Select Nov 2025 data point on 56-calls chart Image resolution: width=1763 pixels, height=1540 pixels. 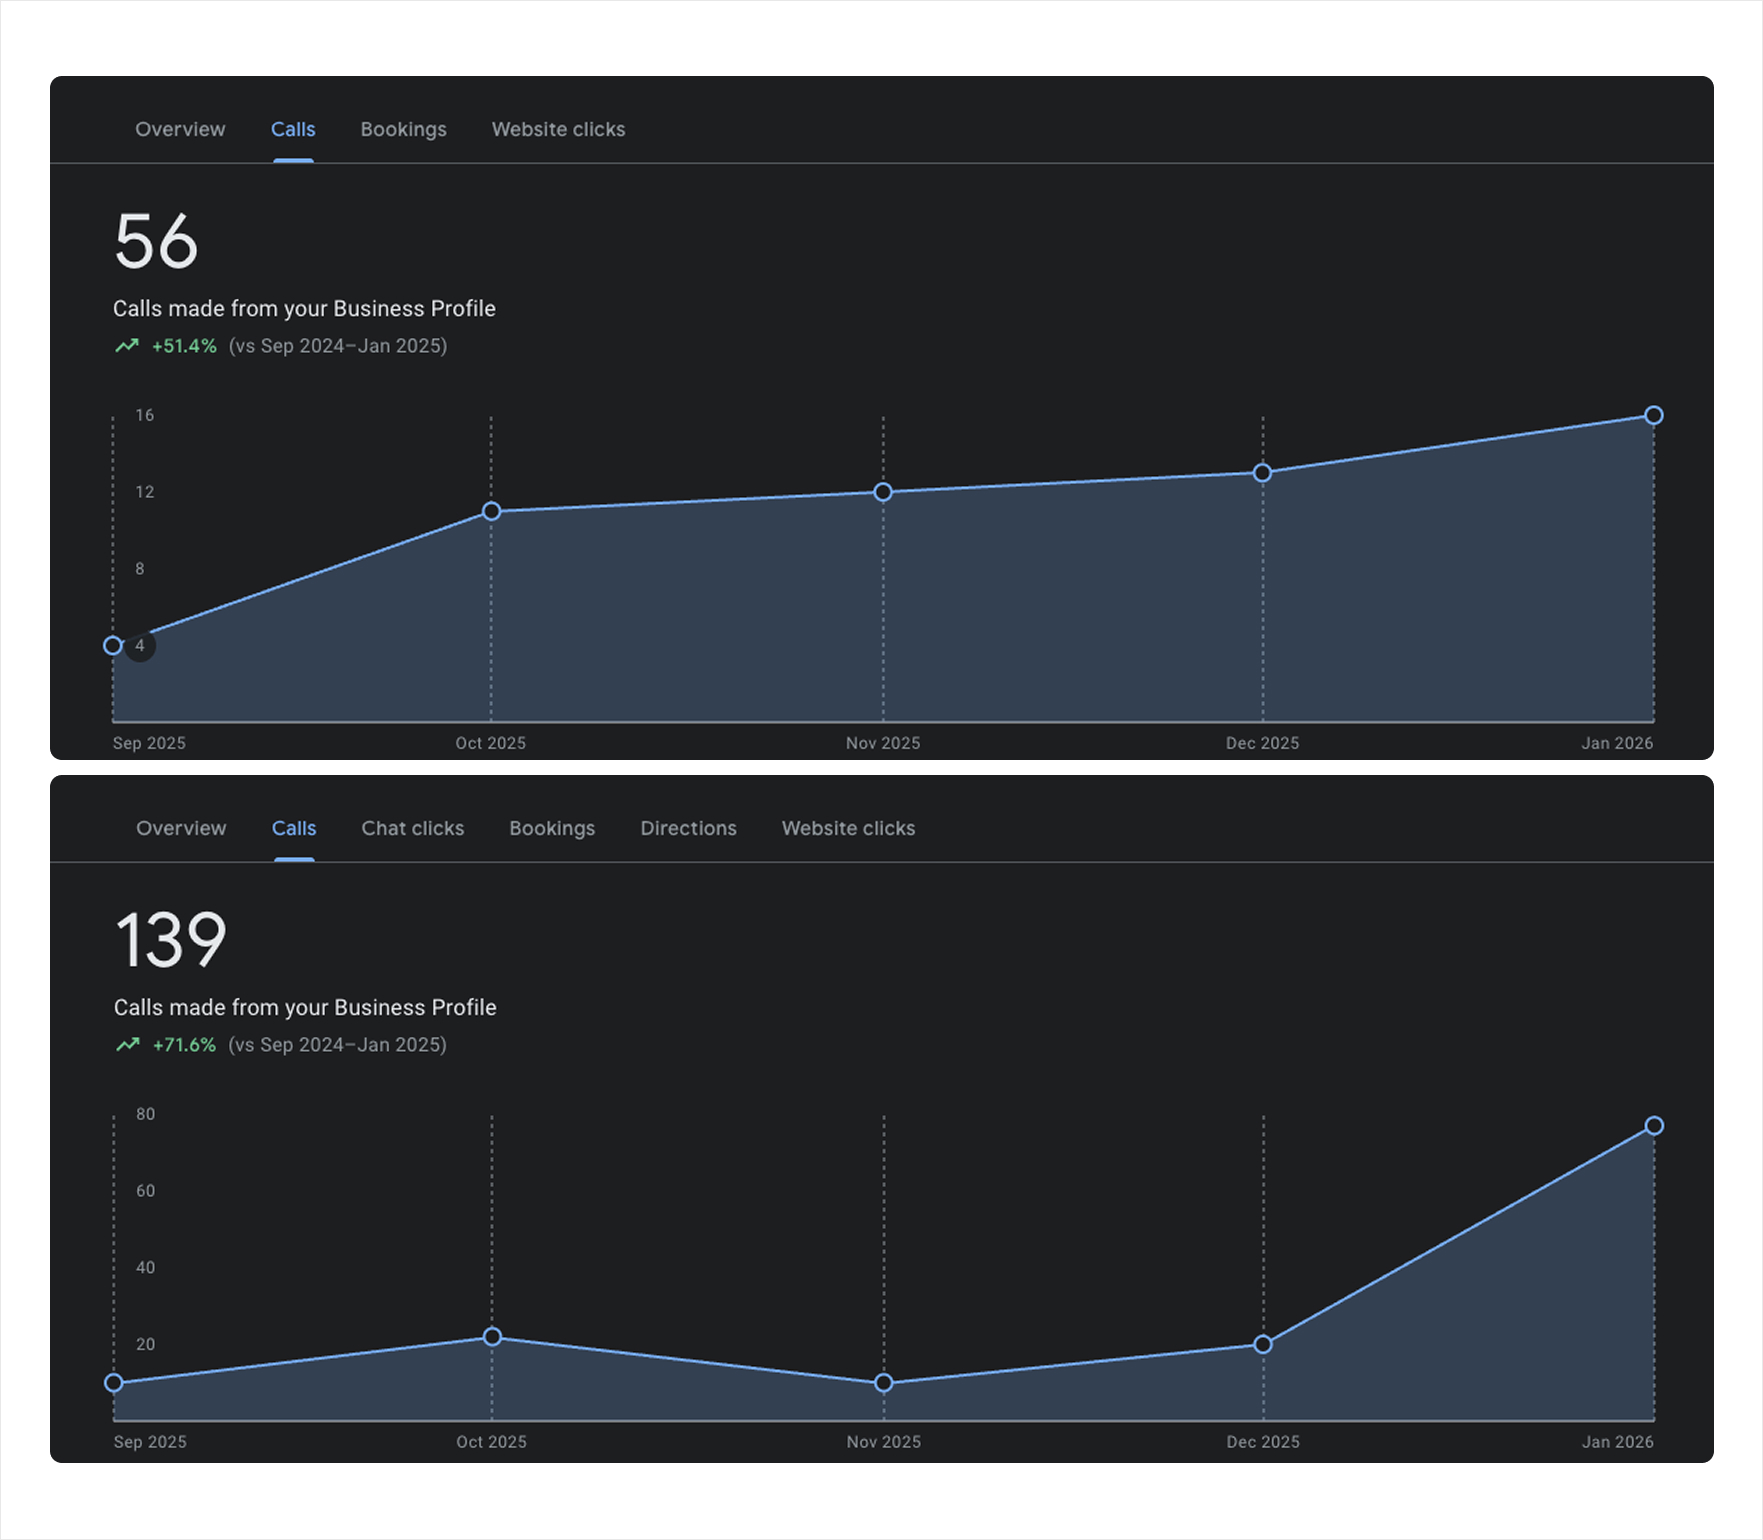883,492
